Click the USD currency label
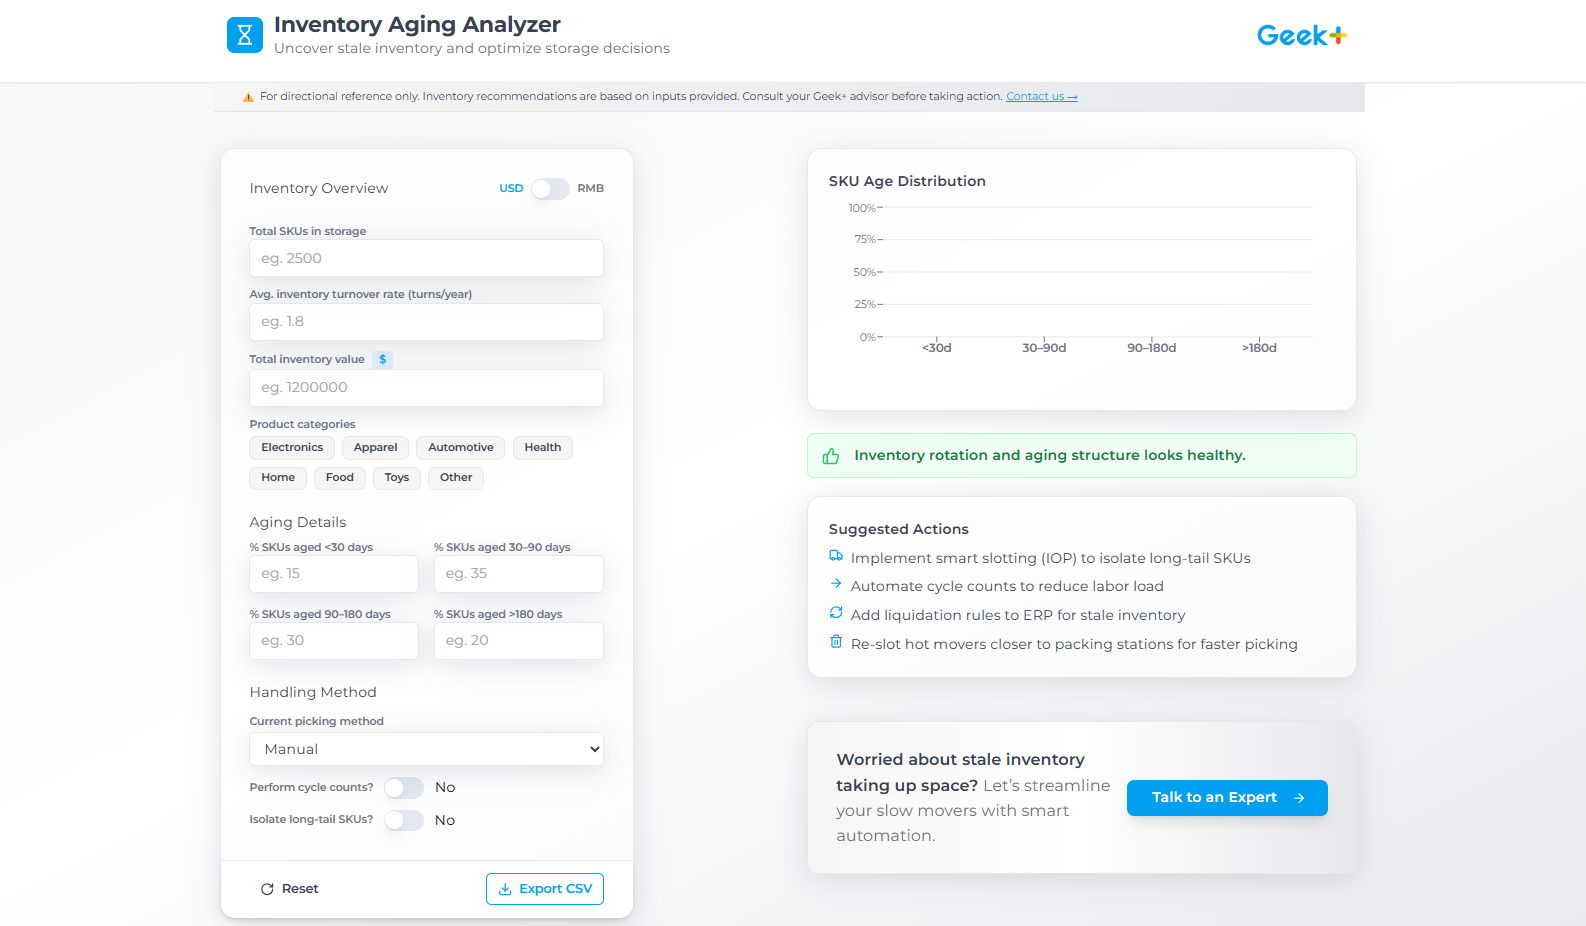The height and width of the screenshot is (926, 1586). tap(511, 189)
